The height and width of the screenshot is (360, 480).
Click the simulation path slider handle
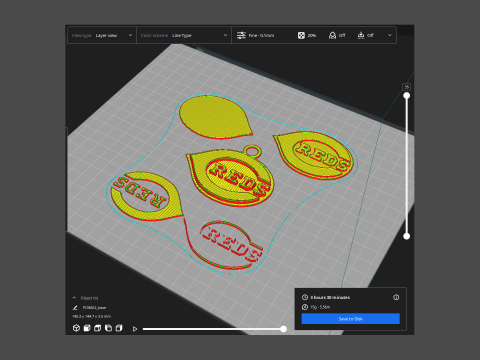click(283, 329)
